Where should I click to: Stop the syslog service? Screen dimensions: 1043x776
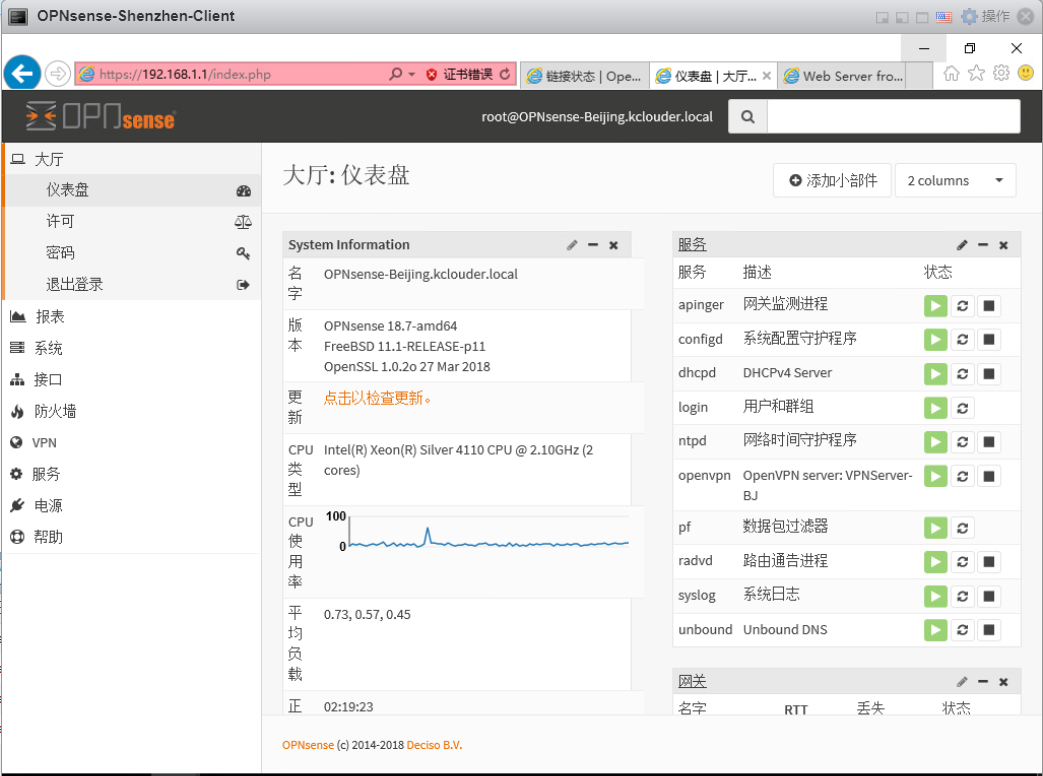coord(989,596)
